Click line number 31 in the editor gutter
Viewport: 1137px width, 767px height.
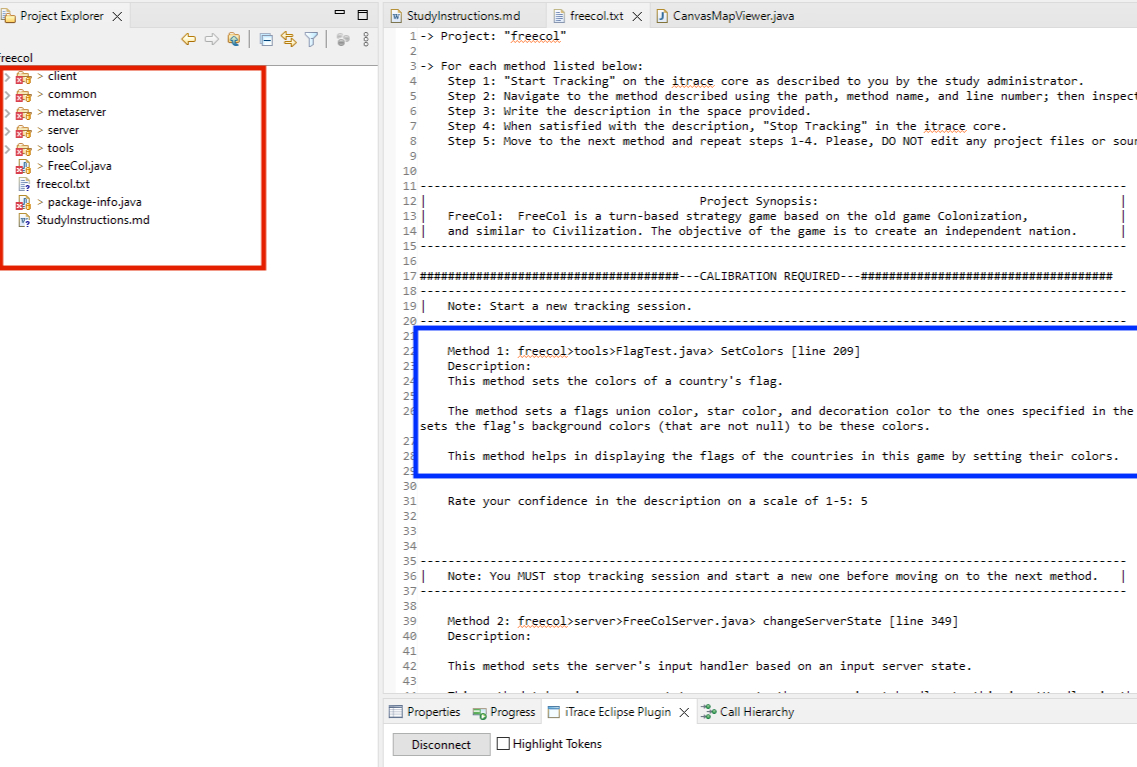click(410, 501)
